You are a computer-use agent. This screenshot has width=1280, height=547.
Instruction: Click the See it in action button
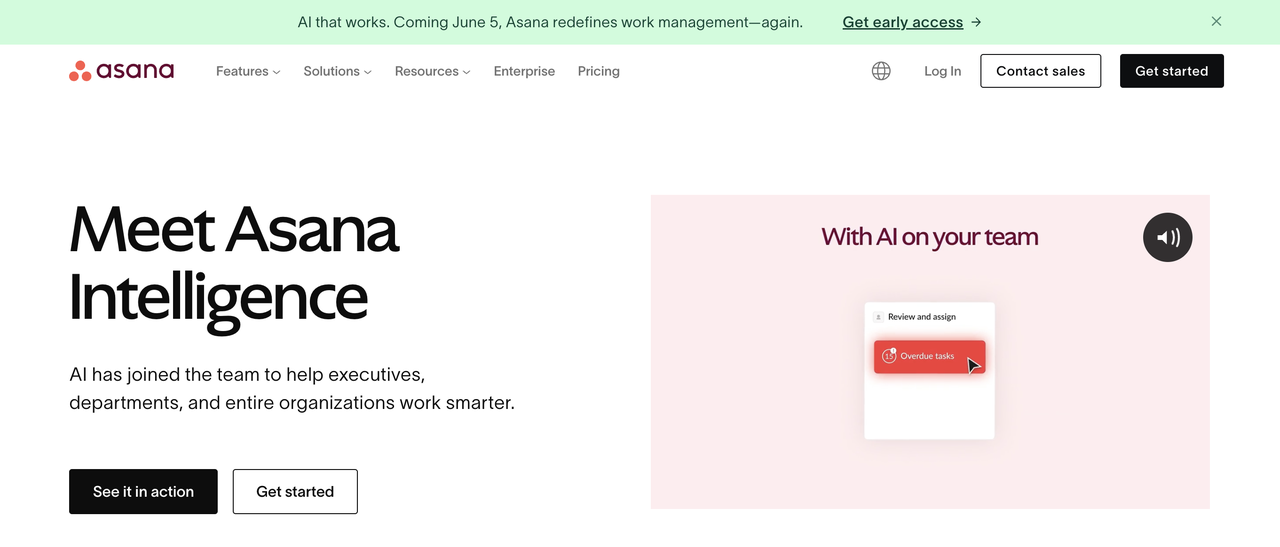tap(143, 491)
